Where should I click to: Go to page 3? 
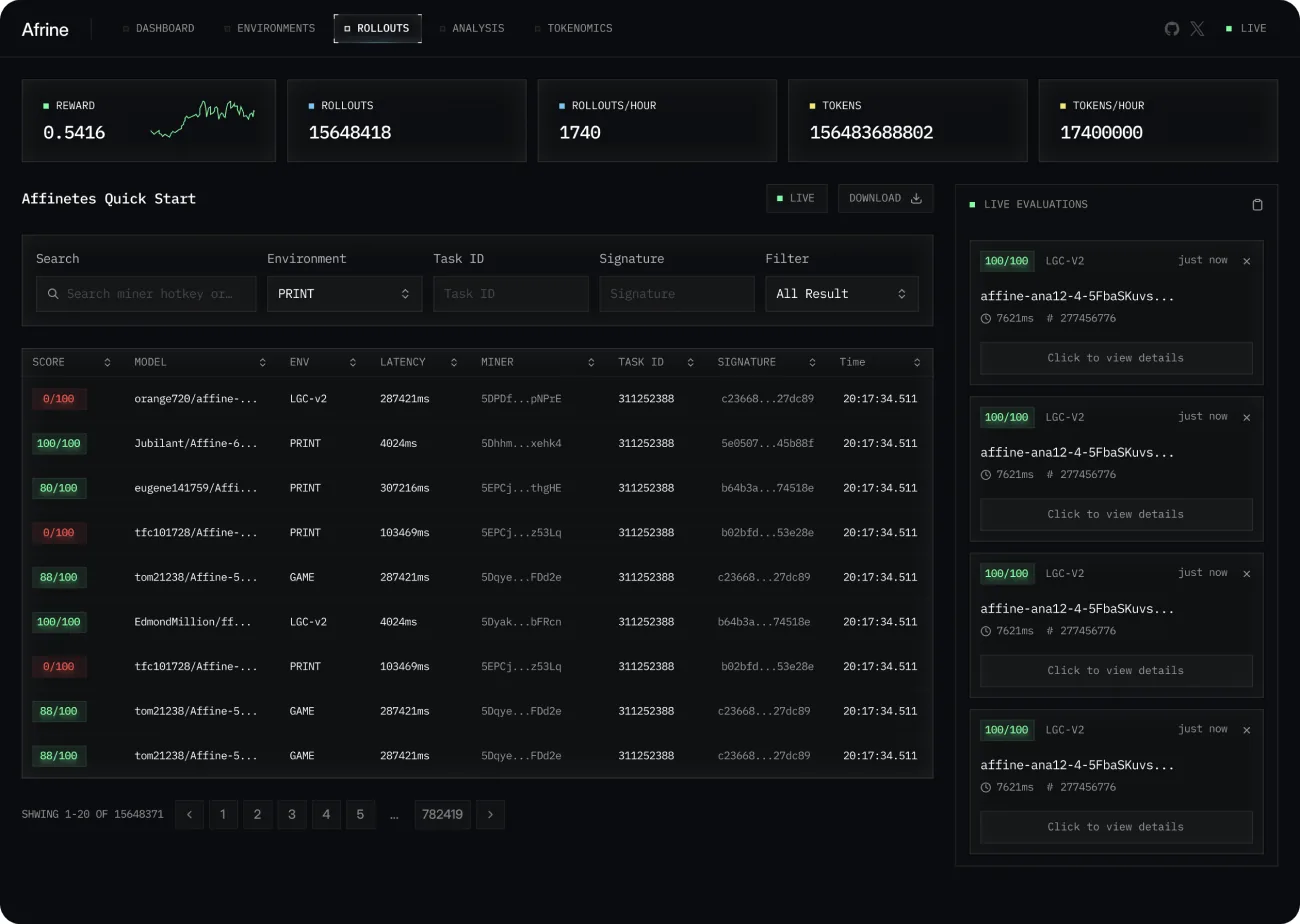[292, 815]
